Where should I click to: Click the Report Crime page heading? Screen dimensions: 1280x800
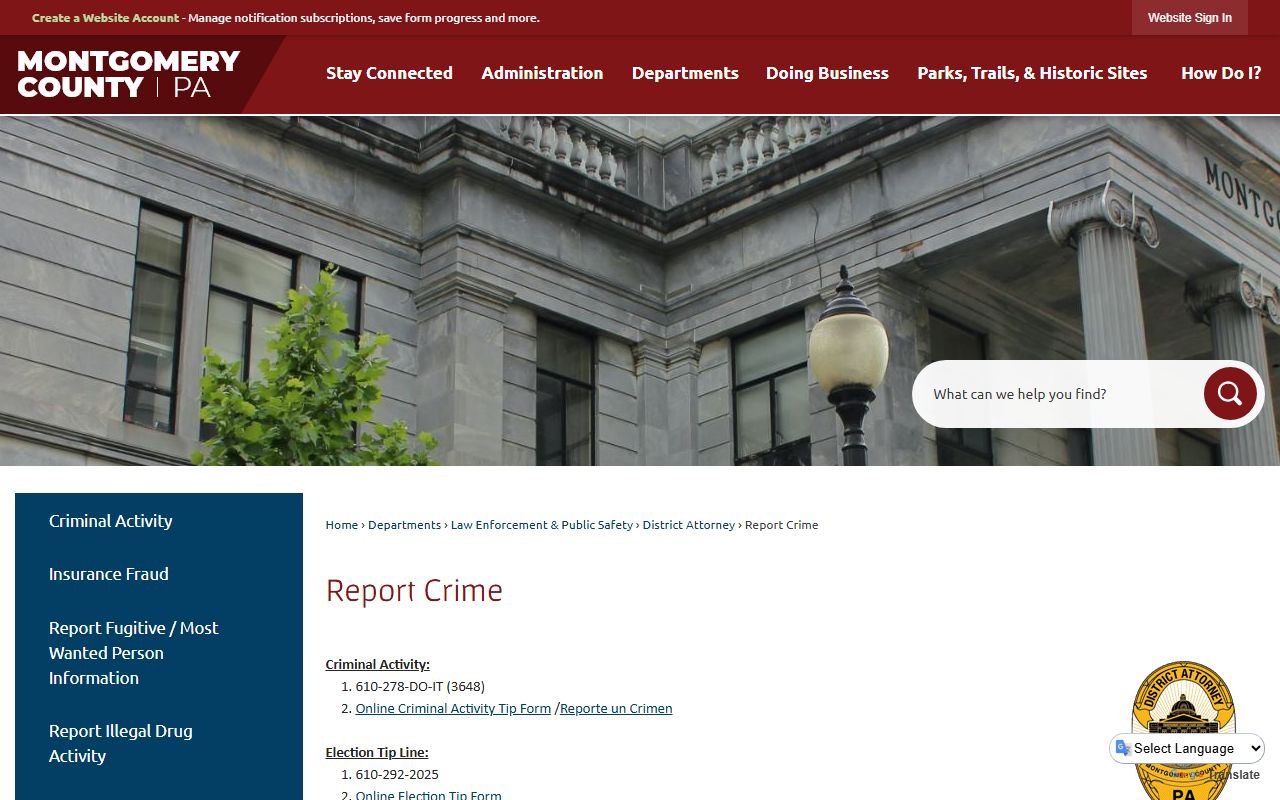(414, 590)
